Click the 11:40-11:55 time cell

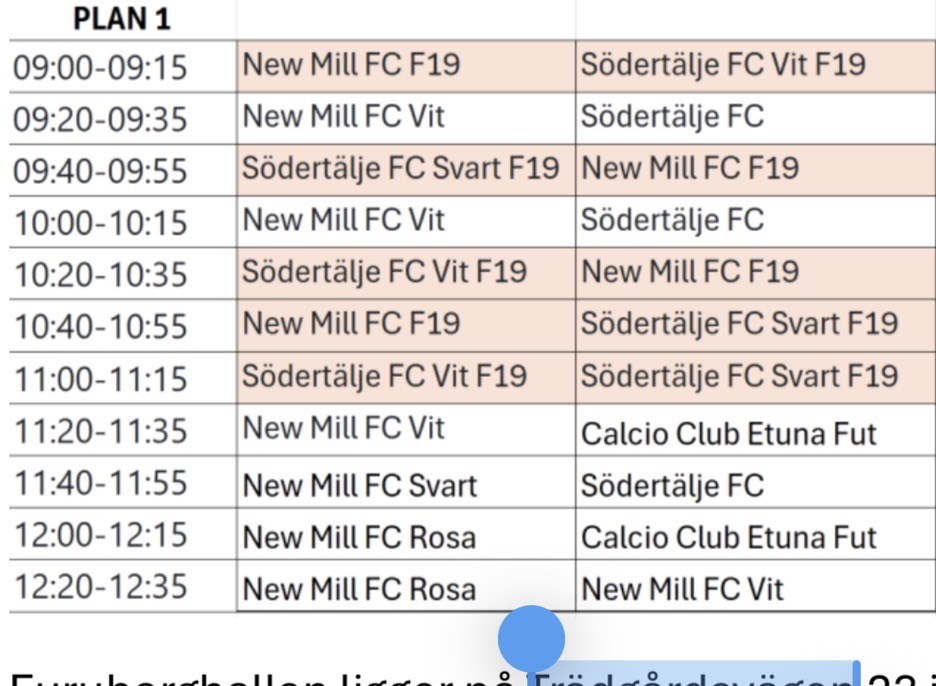100,483
